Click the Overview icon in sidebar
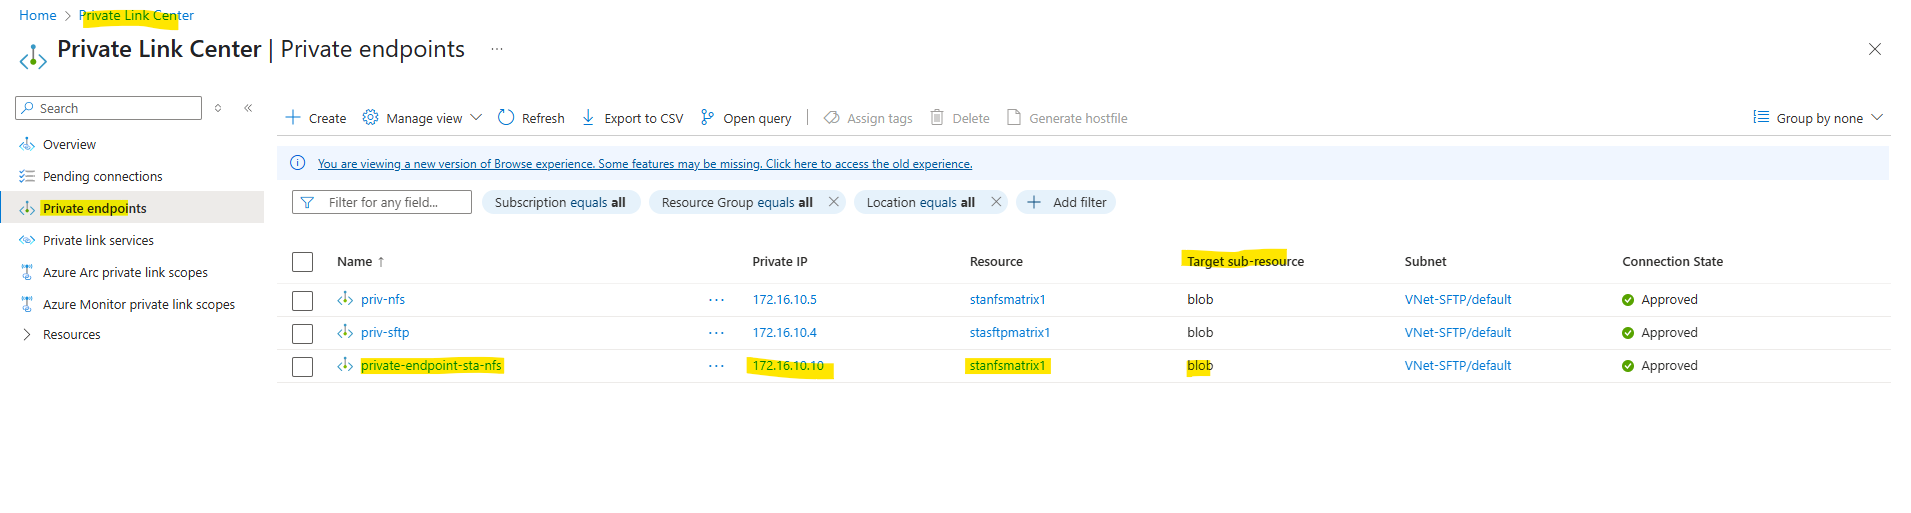This screenshot has width=1911, height=513. 27,144
